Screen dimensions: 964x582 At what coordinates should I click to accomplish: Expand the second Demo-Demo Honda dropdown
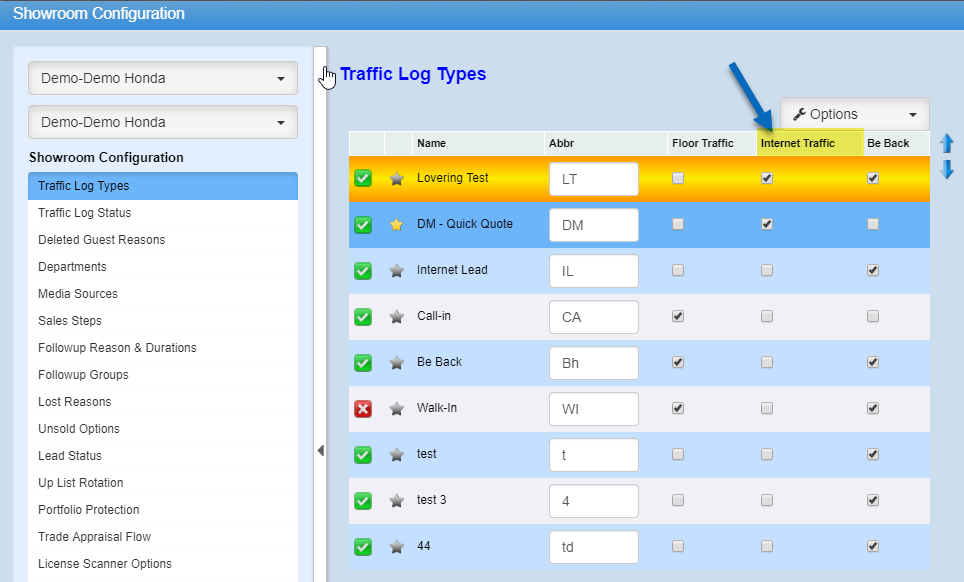pyautogui.click(x=163, y=122)
